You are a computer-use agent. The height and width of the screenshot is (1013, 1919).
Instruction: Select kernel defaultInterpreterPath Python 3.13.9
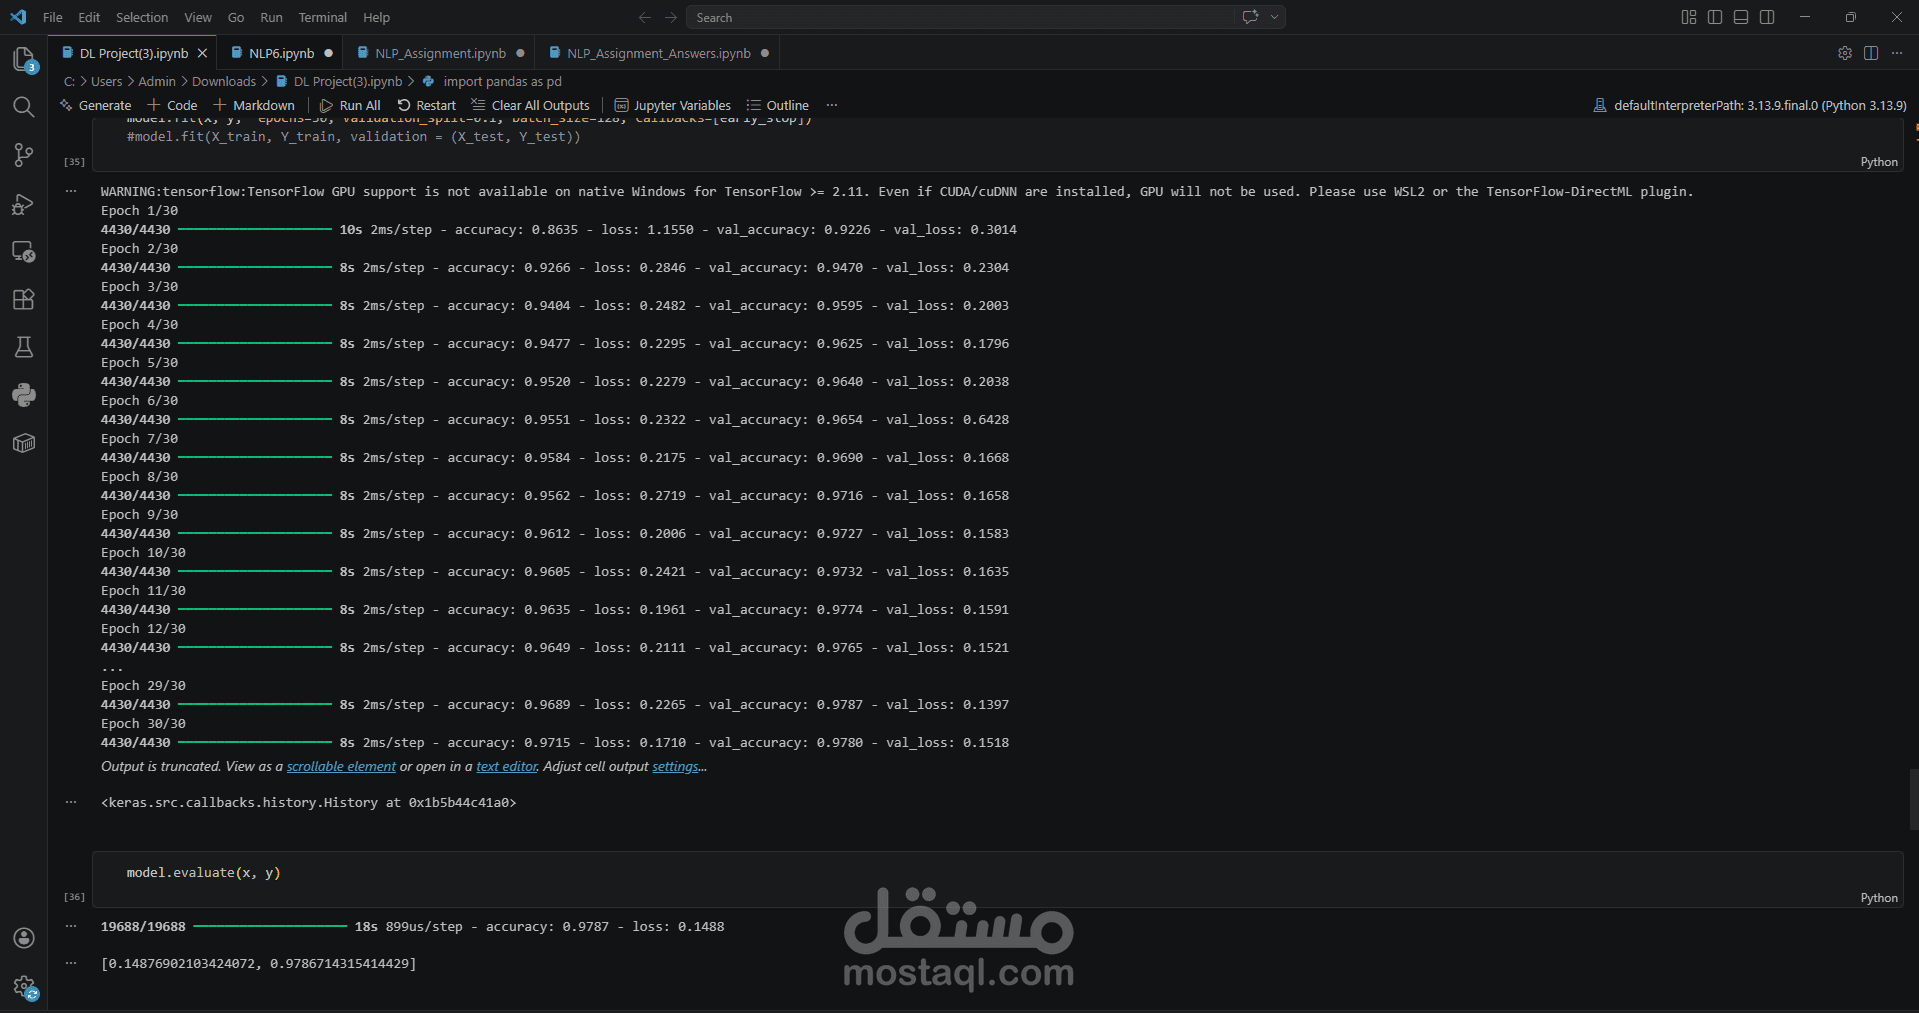(1750, 105)
